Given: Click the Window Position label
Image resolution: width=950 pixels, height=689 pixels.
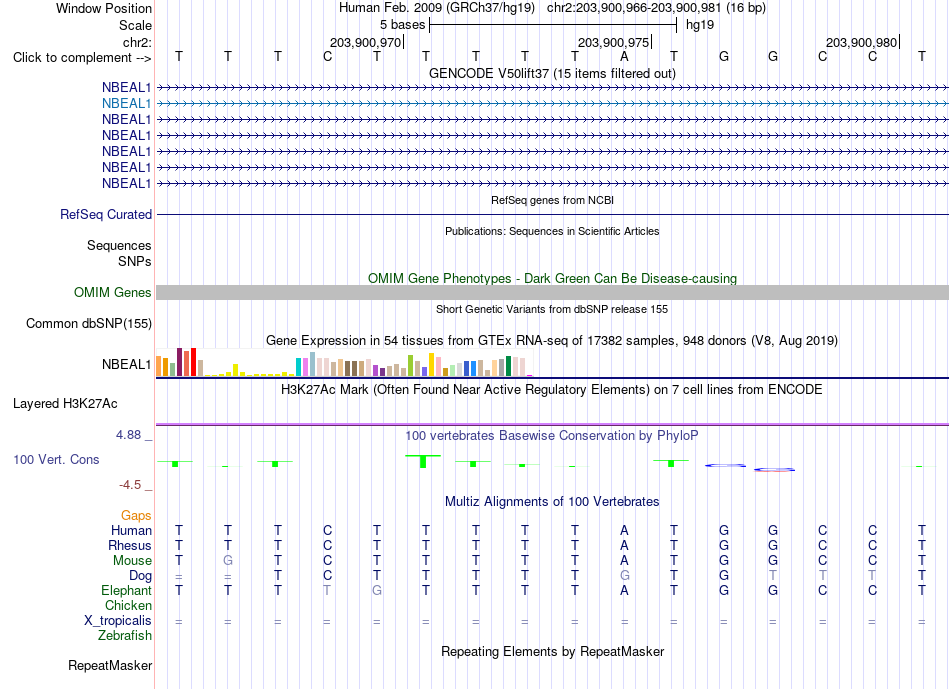Looking at the screenshot, I should tap(104, 8).
